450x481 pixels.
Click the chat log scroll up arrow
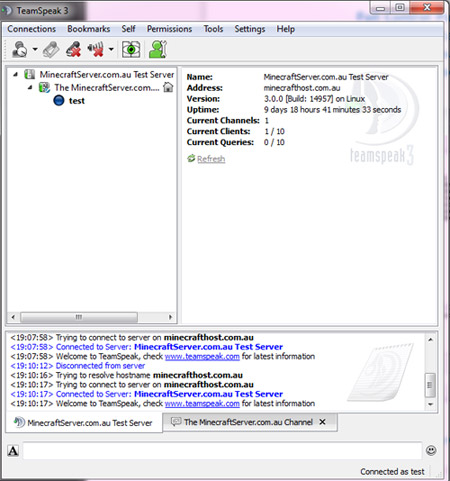pyautogui.click(x=431, y=340)
